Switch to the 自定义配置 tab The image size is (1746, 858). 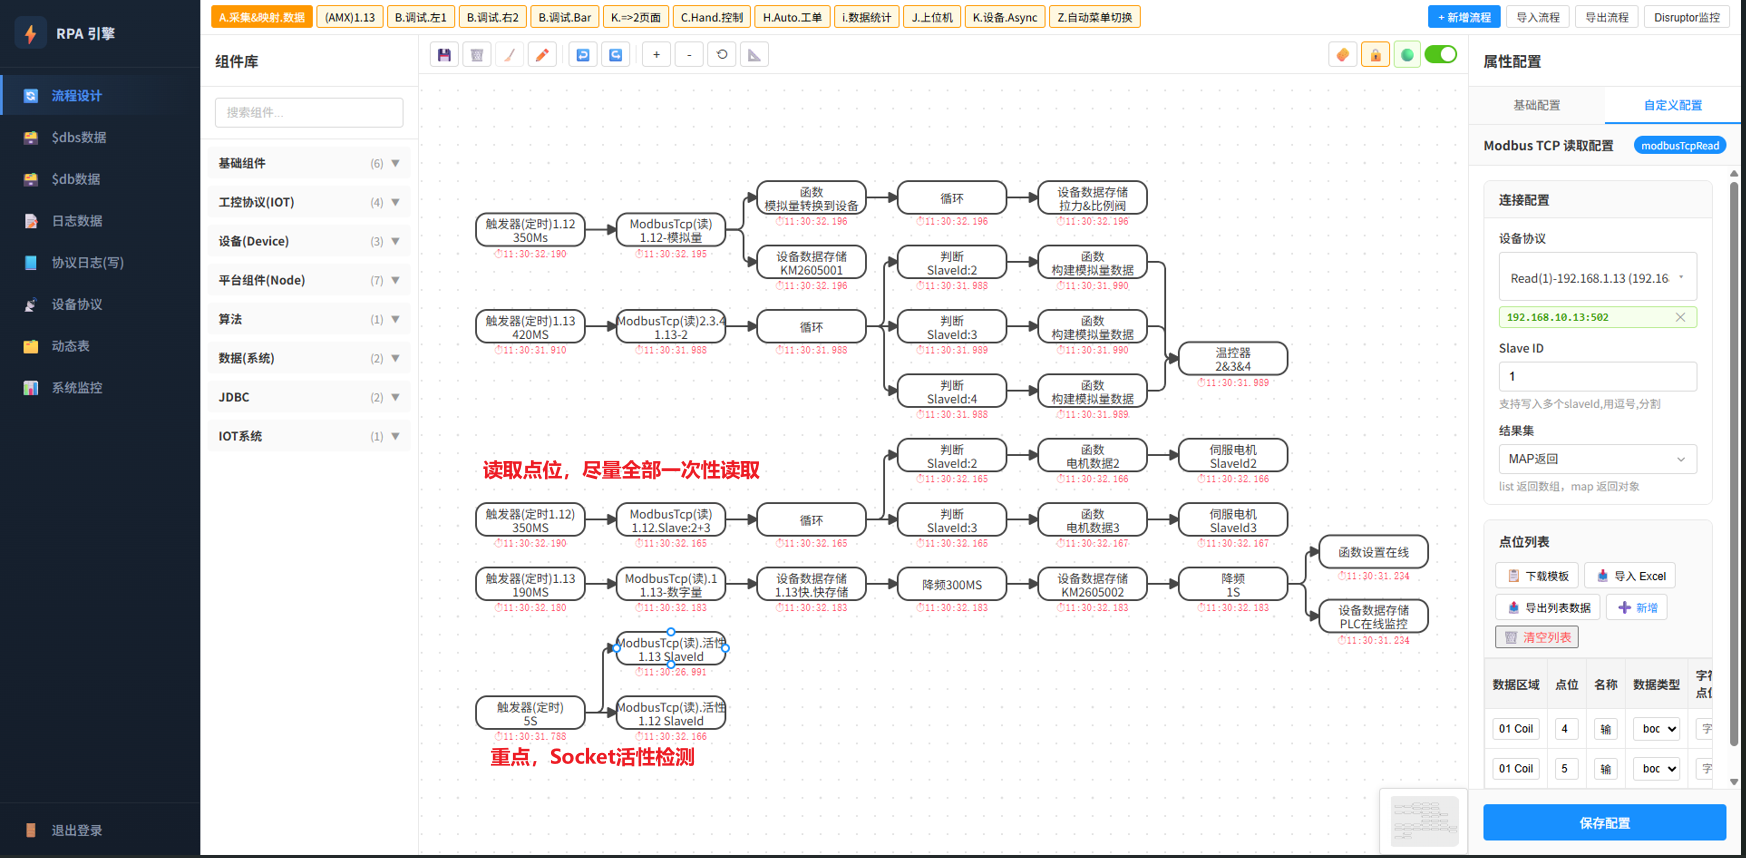1672,105
